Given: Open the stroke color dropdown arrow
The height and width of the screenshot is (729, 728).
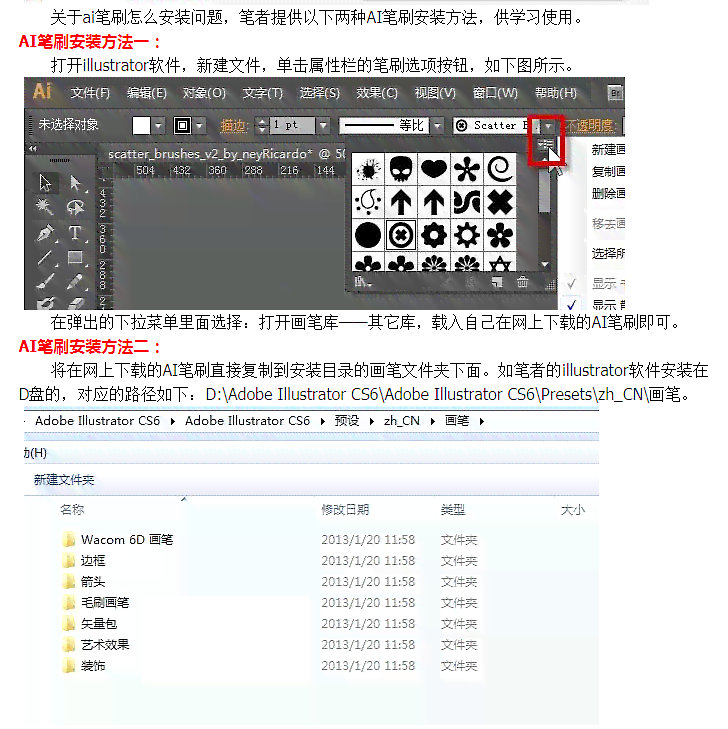Looking at the screenshot, I should point(200,126).
